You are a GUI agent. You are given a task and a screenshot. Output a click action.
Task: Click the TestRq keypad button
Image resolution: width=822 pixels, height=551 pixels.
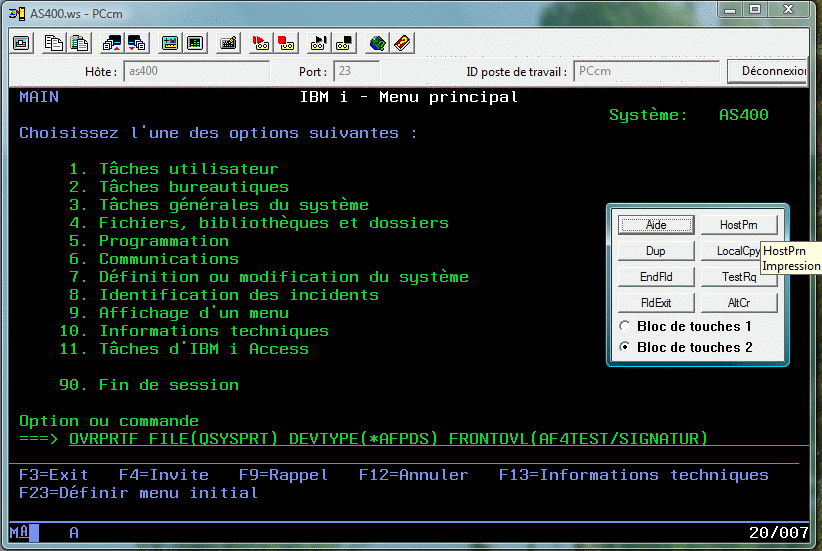pyautogui.click(x=739, y=277)
